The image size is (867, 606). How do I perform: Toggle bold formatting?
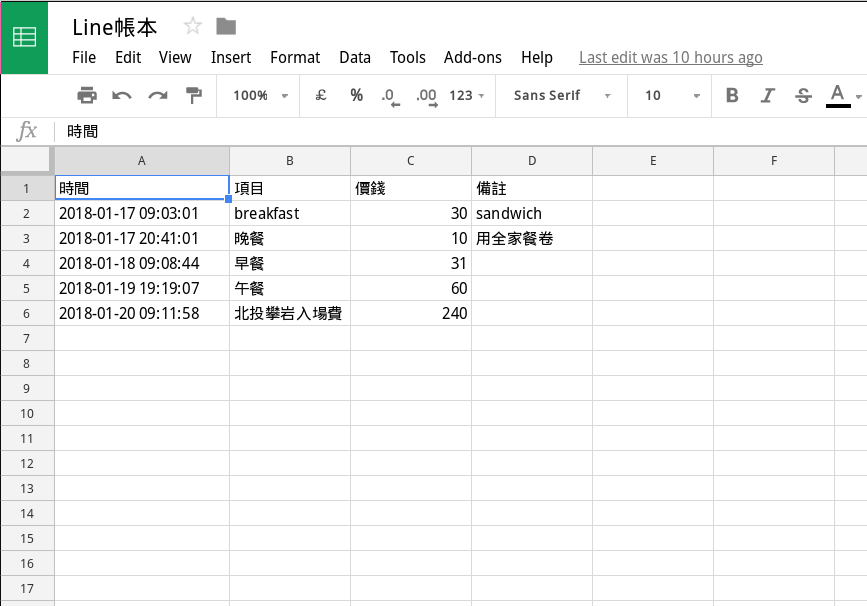(x=732, y=96)
